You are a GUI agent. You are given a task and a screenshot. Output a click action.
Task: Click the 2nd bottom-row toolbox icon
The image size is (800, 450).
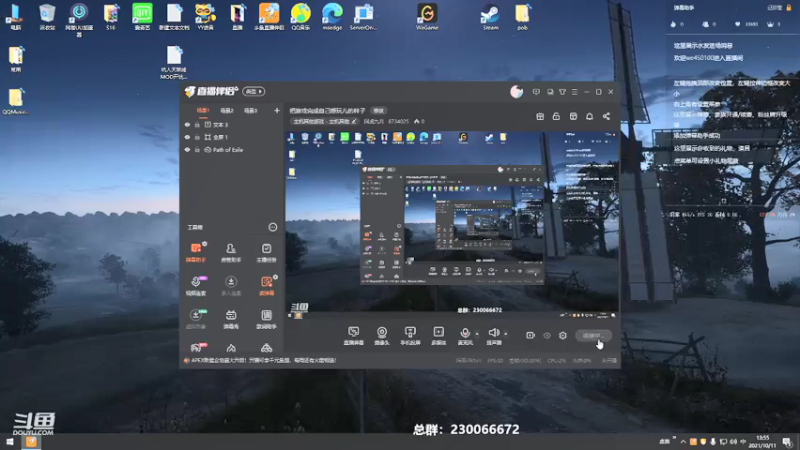[231, 348]
